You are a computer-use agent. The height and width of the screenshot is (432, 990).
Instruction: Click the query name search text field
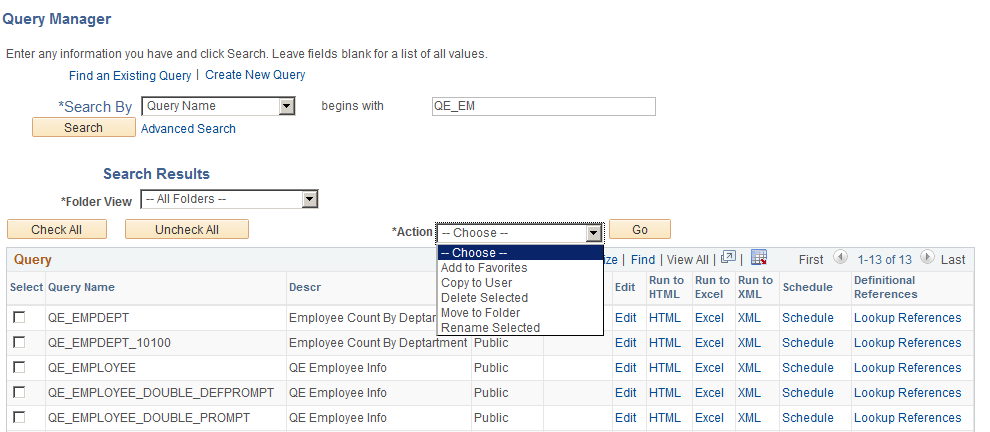[x=543, y=106]
